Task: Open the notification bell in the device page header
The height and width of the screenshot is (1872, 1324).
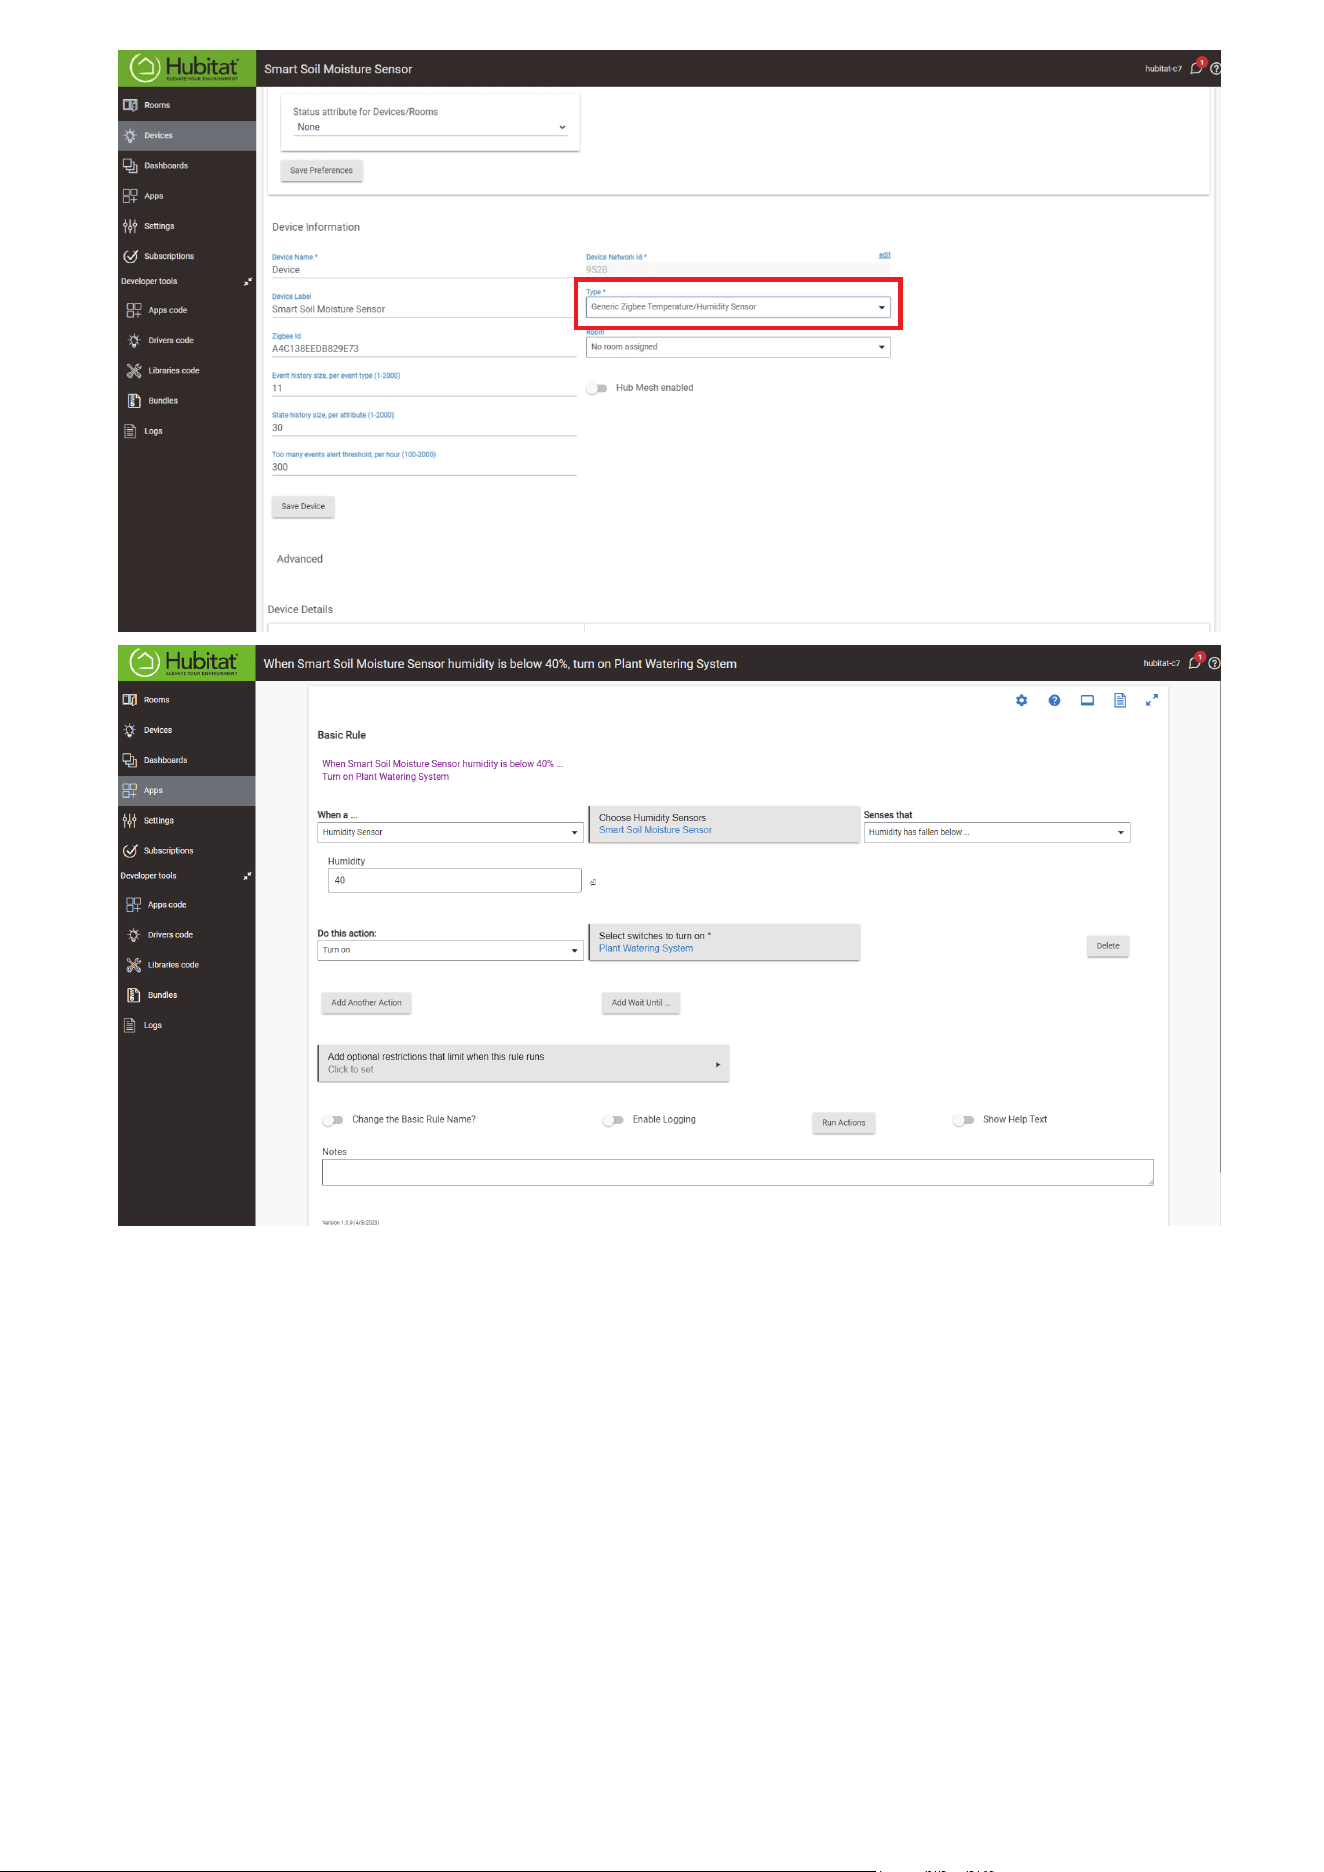Action: pyautogui.click(x=1197, y=68)
